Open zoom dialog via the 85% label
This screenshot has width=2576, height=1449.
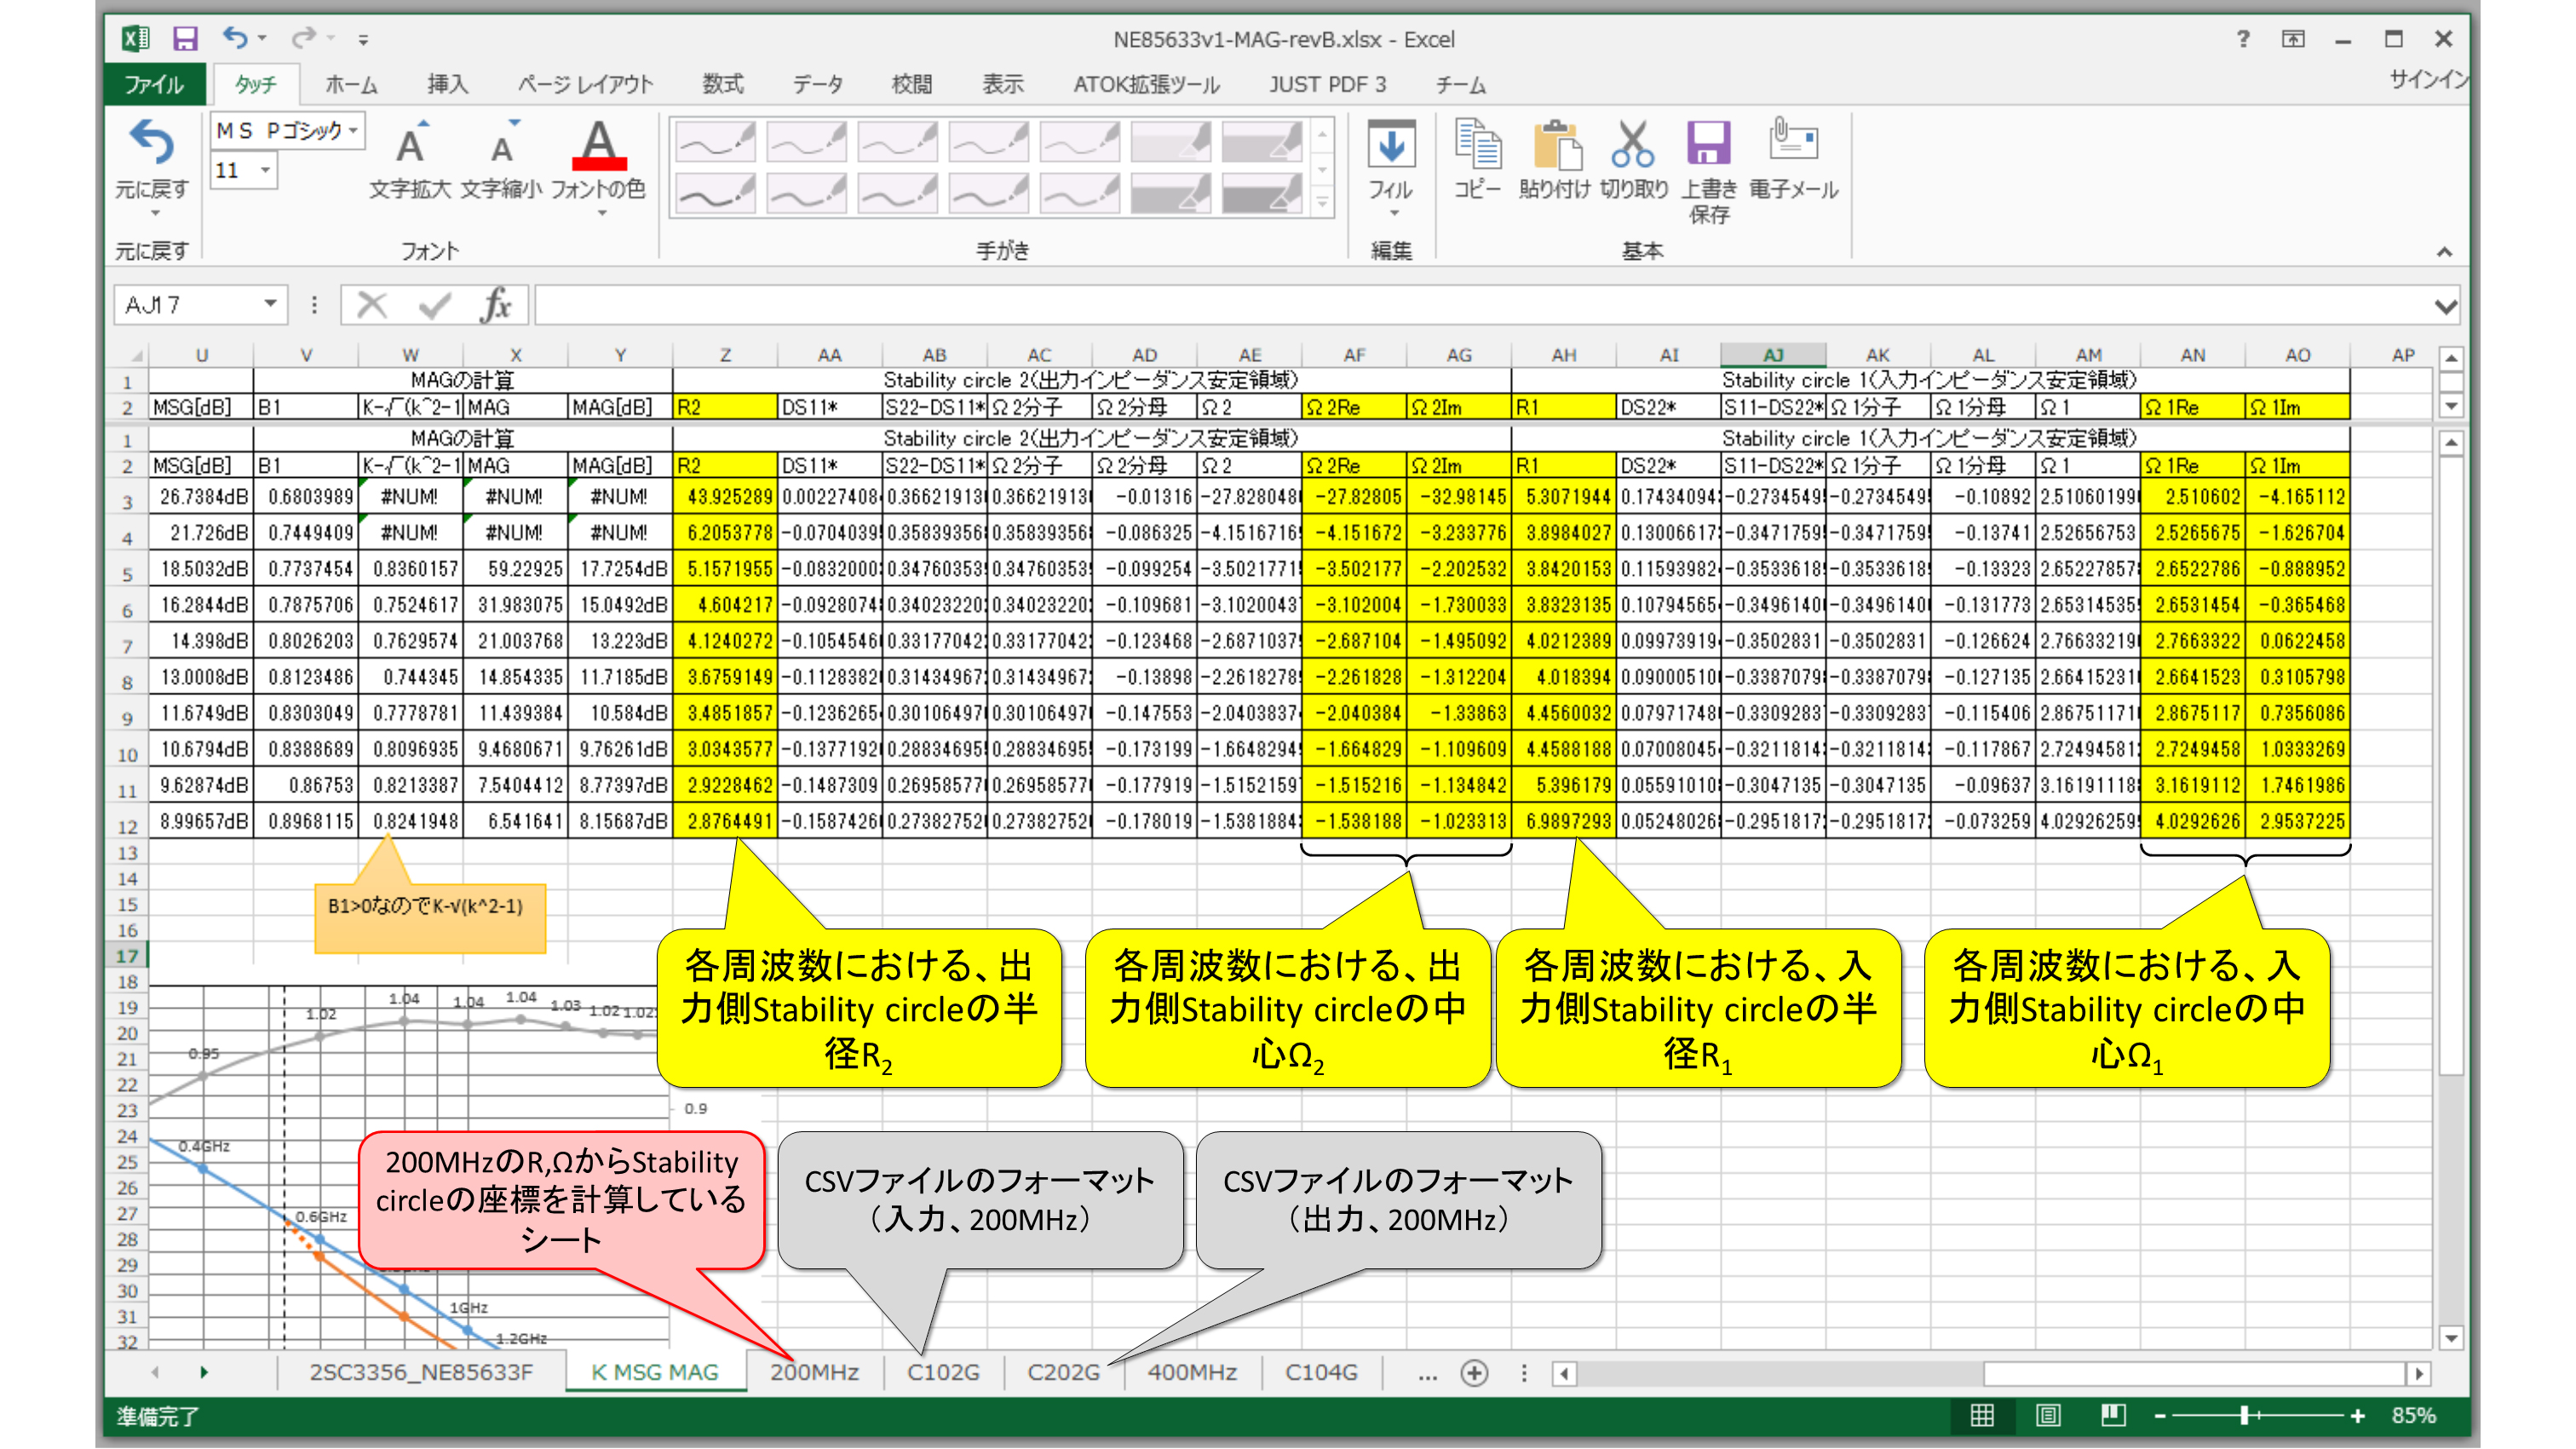click(2414, 1416)
